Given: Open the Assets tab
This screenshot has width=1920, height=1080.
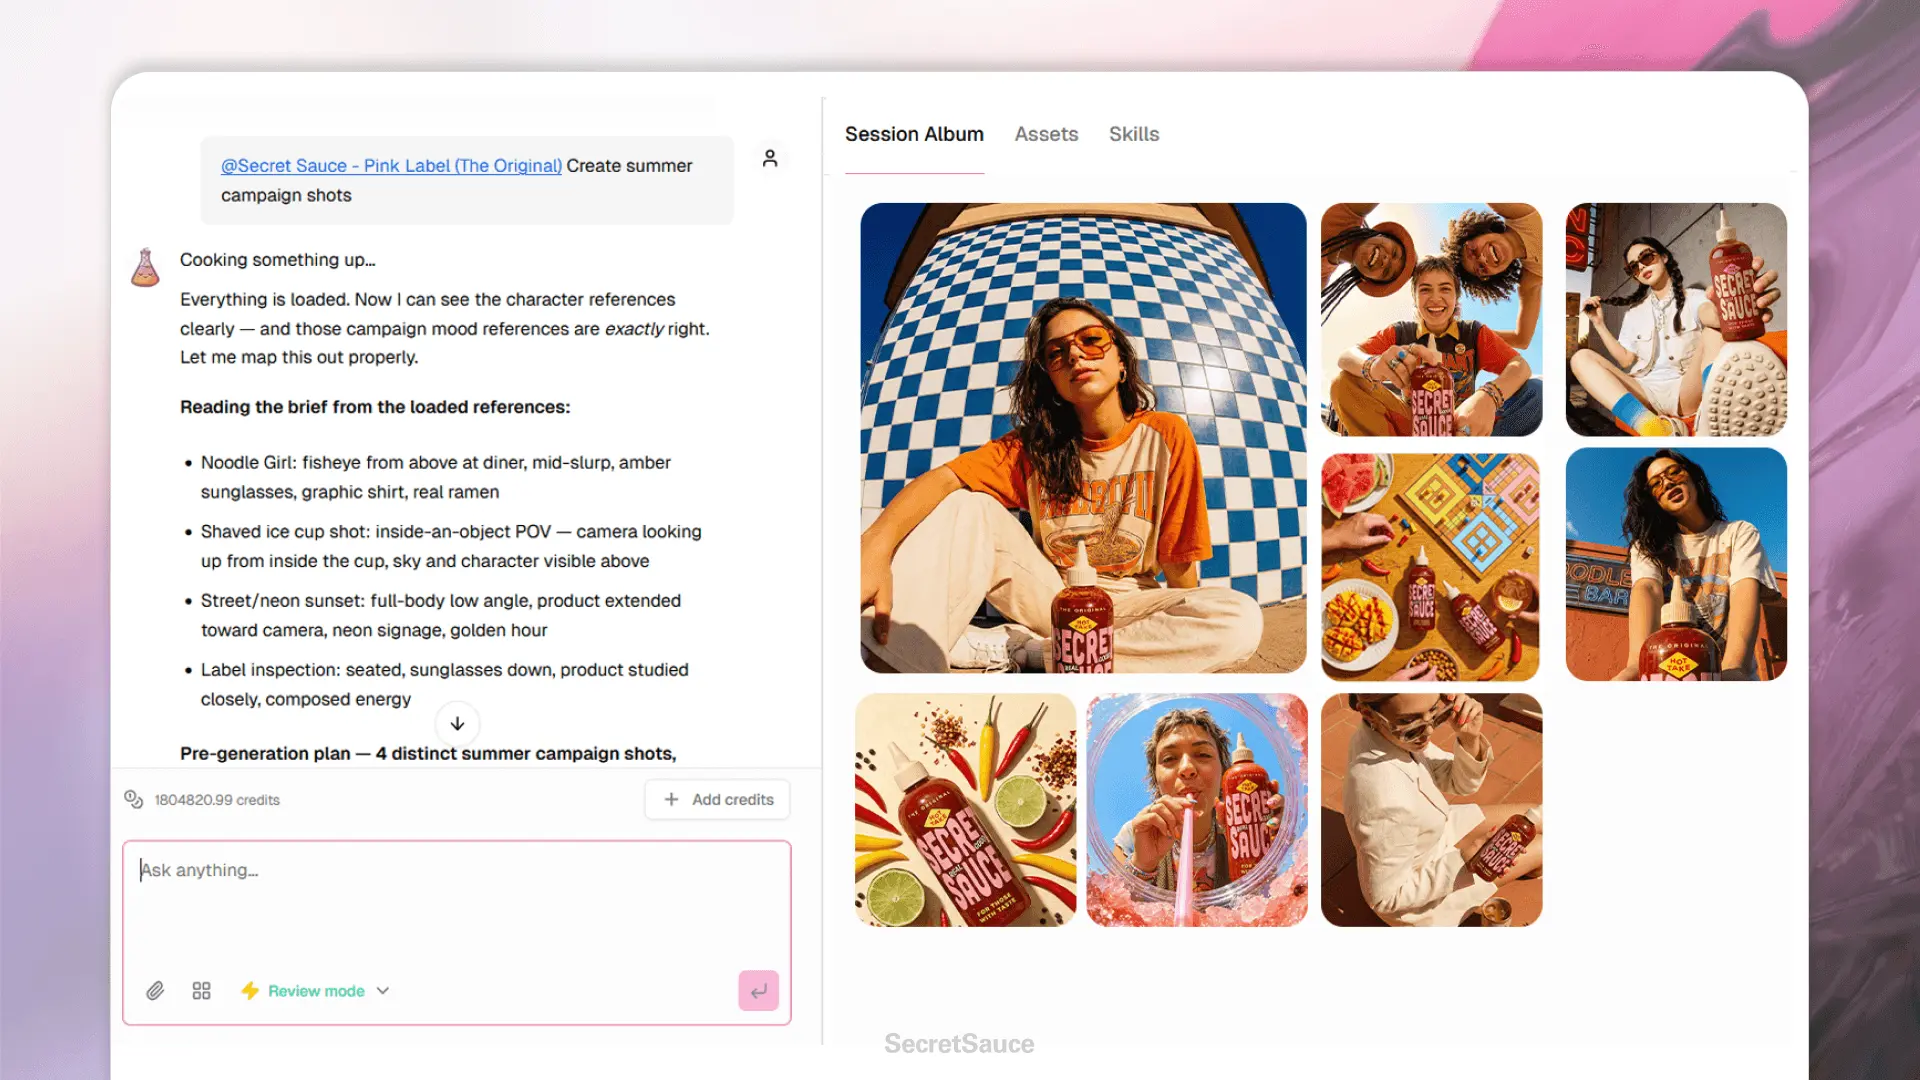Looking at the screenshot, I should click(x=1046, y=134).
